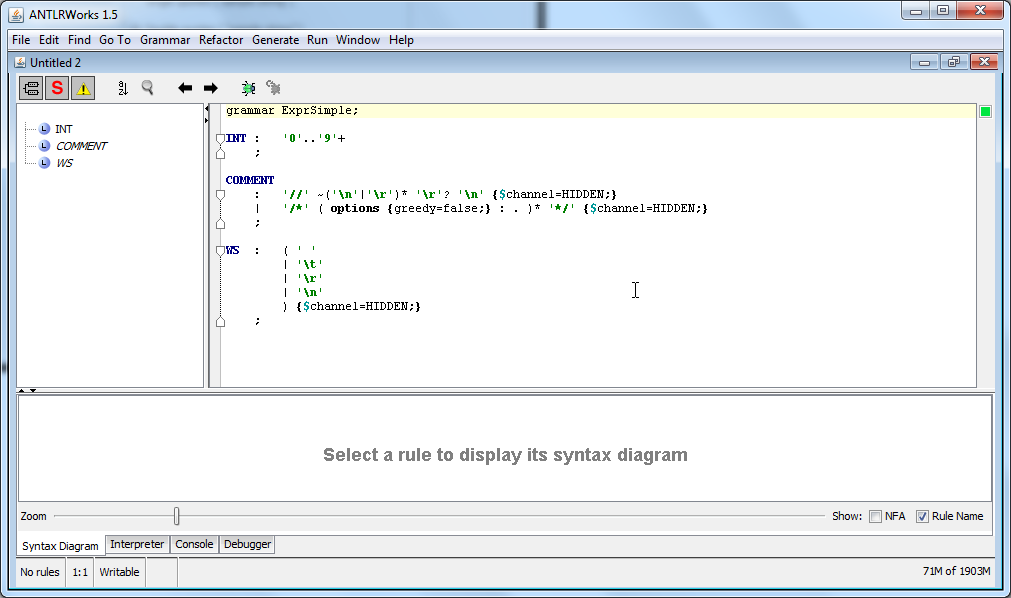Toggle the yellow warning ideas button

click(x=83, y=88)
